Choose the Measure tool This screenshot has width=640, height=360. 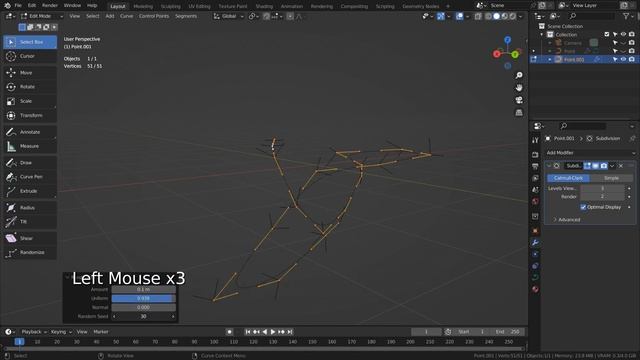click(x=30, y=146)
